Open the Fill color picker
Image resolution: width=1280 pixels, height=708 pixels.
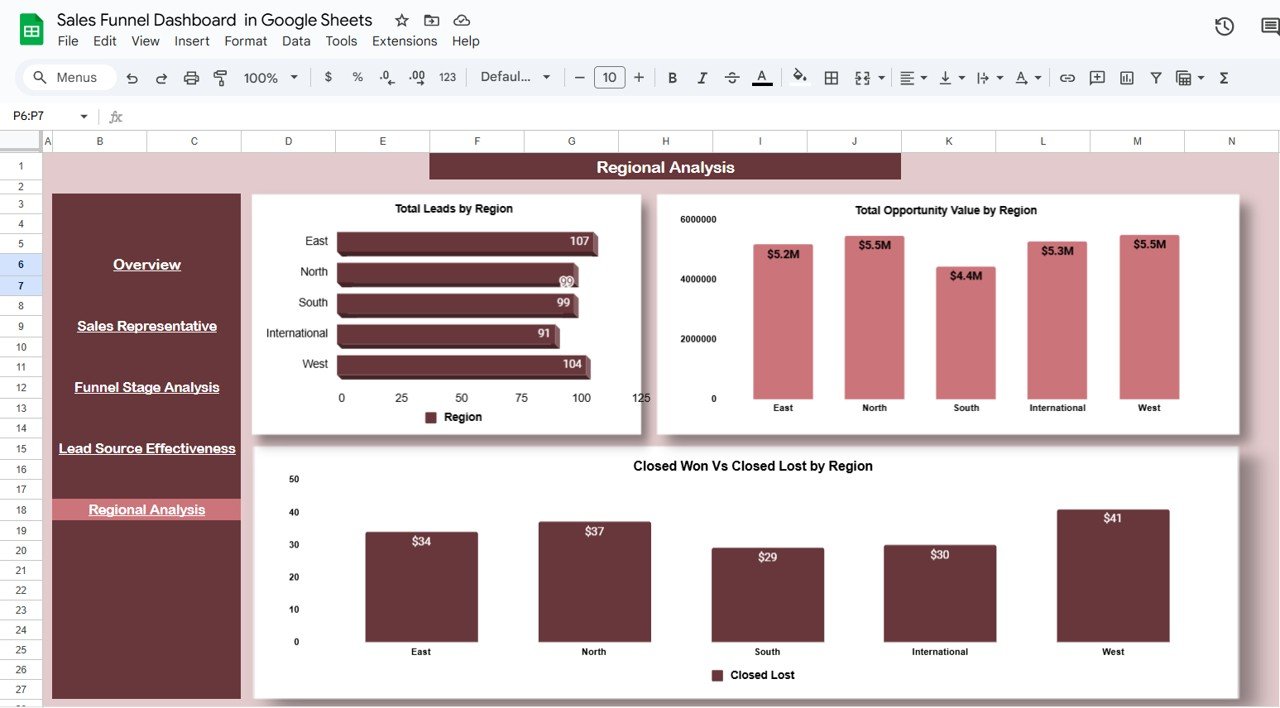coord(799,77)
